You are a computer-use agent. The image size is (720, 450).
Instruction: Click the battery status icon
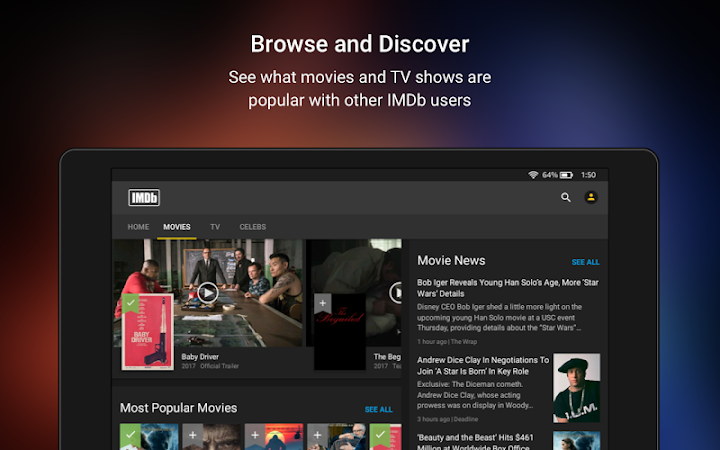click(x=566, y=175)
